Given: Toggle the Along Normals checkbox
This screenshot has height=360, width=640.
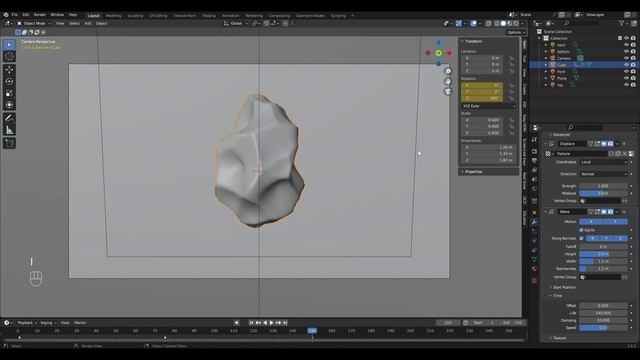Looking at the screenshot, I should tap(582, 238).
